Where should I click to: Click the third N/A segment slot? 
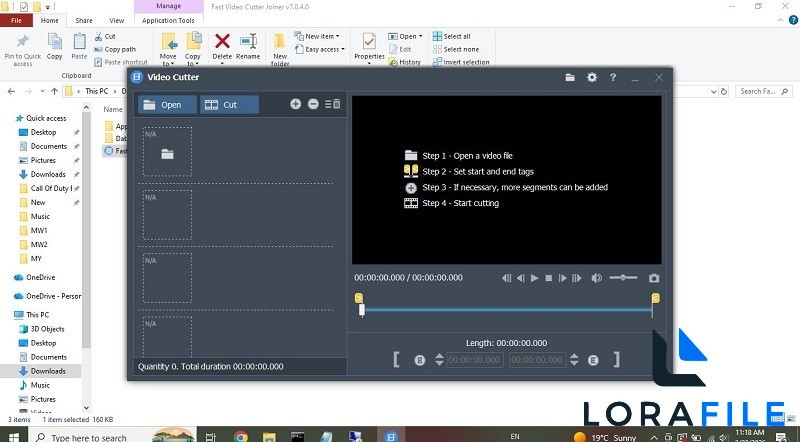(167, 278)
